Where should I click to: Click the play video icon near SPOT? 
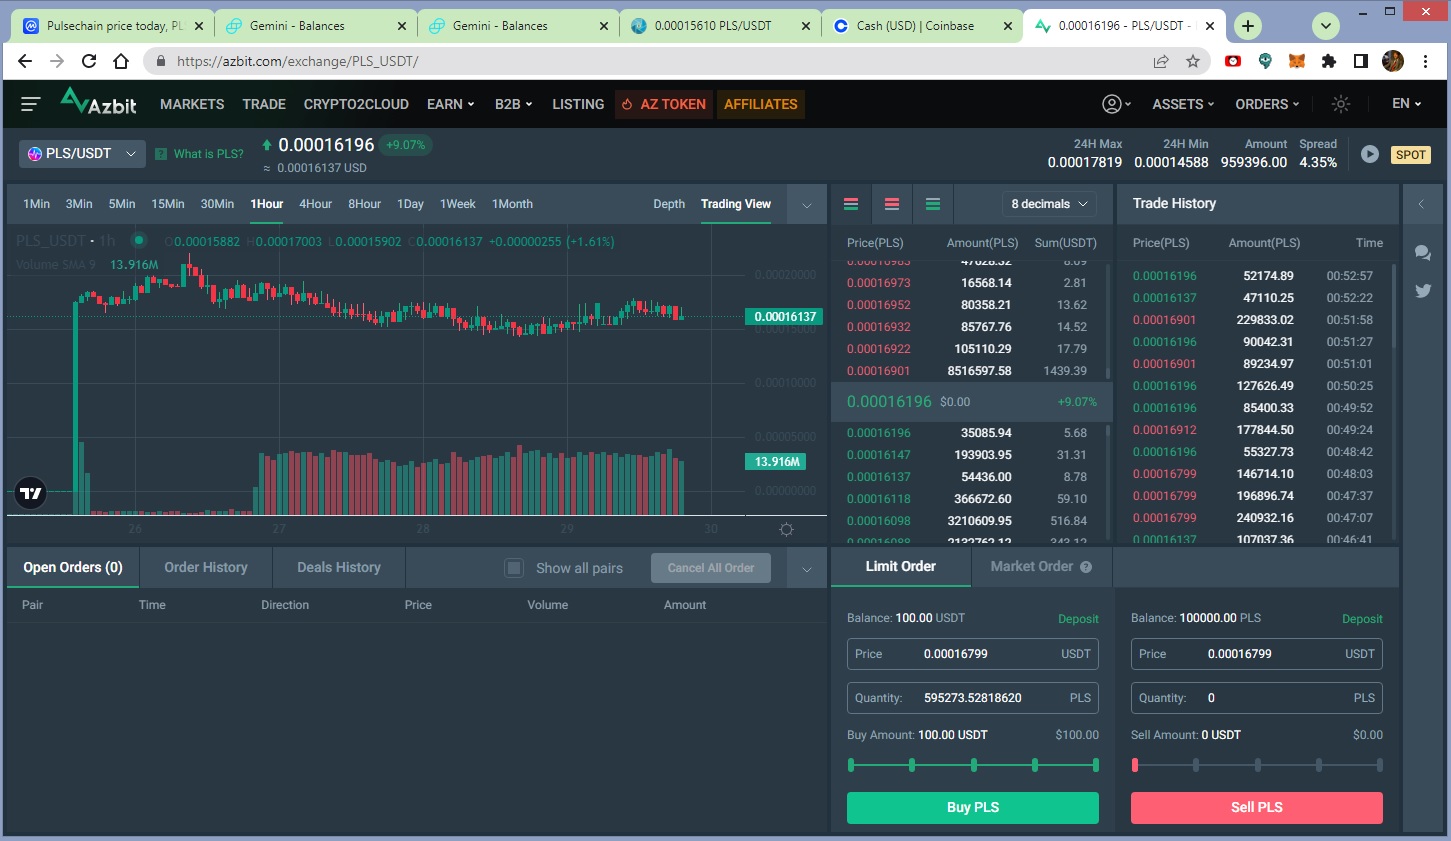tap(1370, 154)
